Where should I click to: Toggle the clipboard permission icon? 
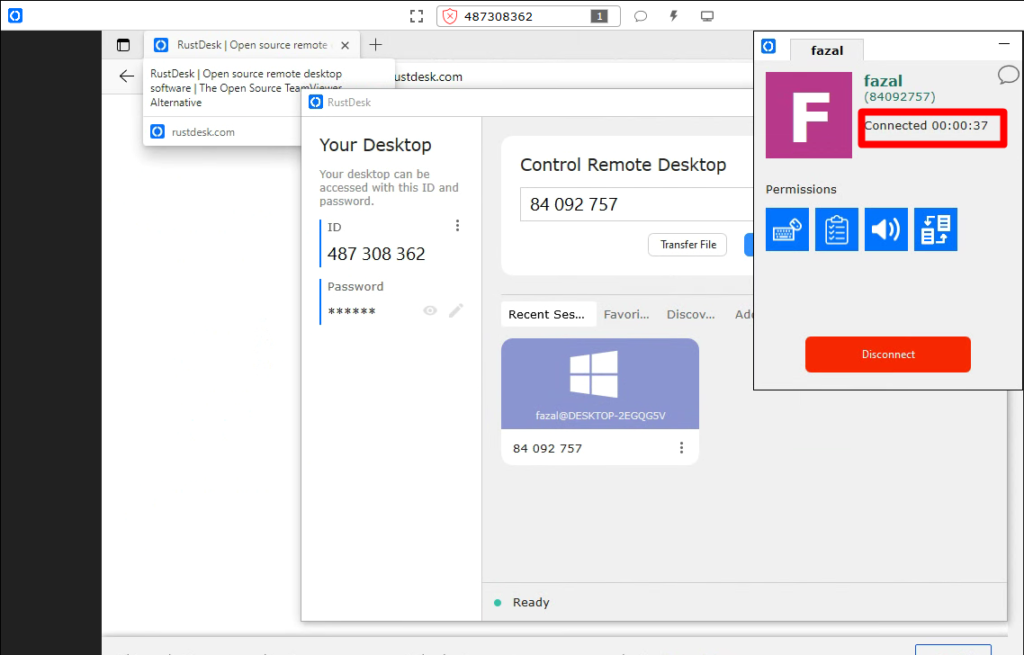coord(837,229)
